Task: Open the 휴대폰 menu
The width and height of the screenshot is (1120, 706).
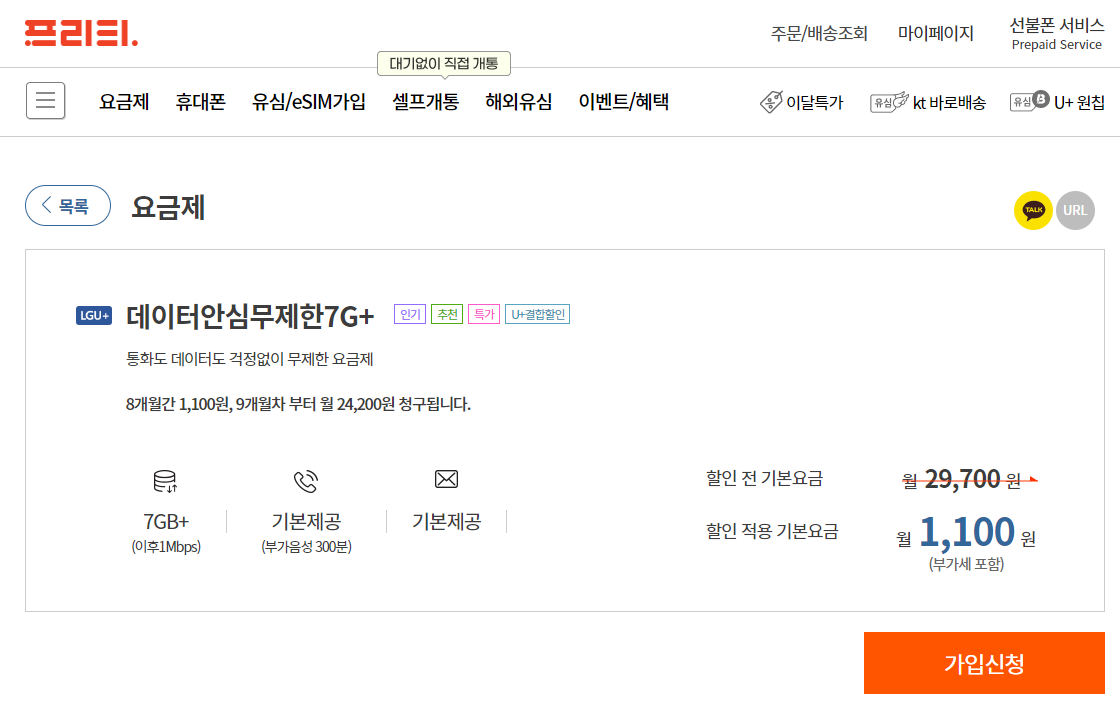Action: (201, 101)
